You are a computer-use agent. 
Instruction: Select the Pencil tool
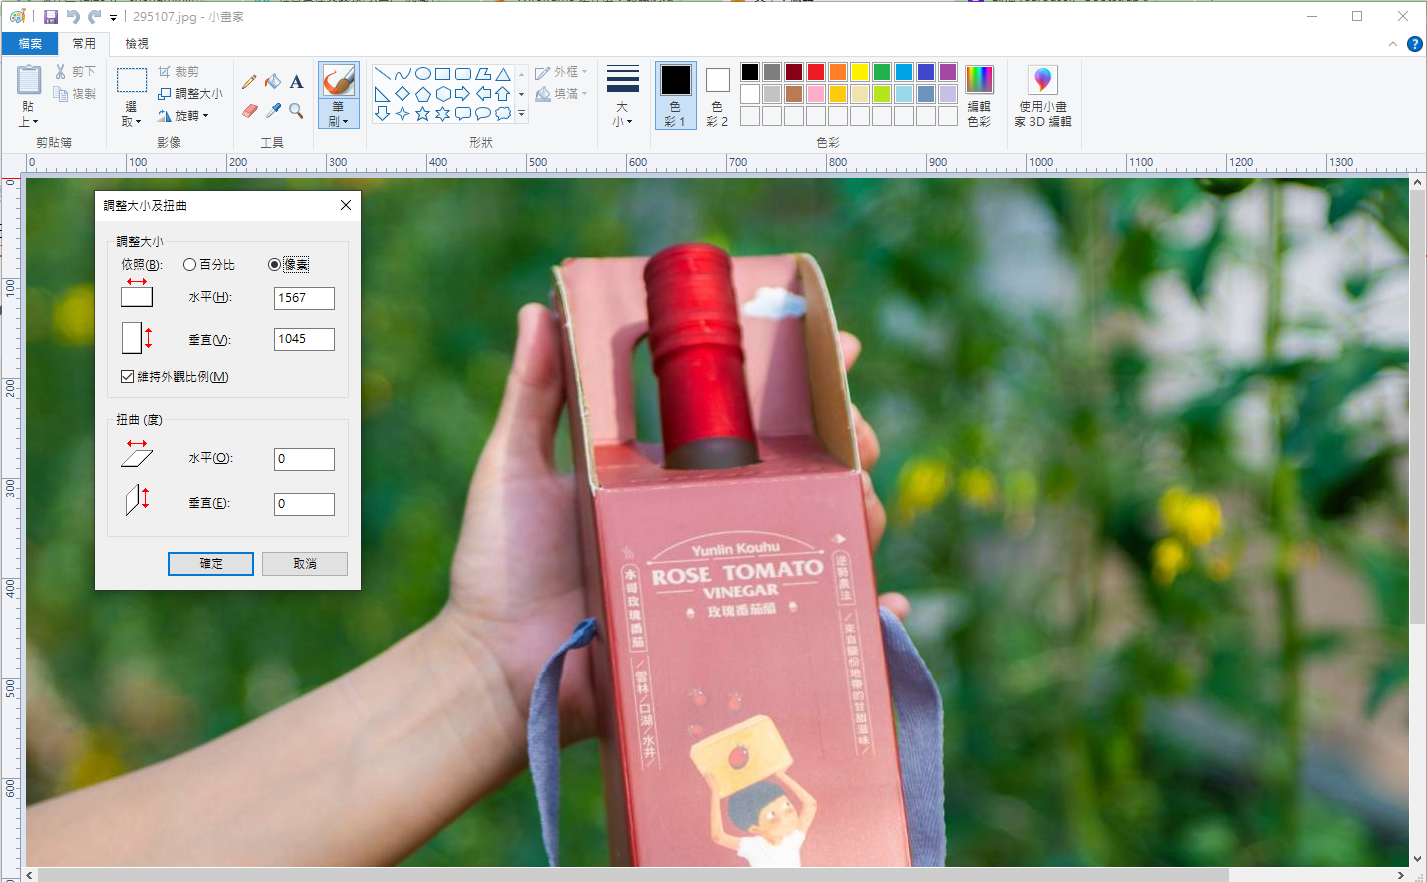click(x=249, y=82)
